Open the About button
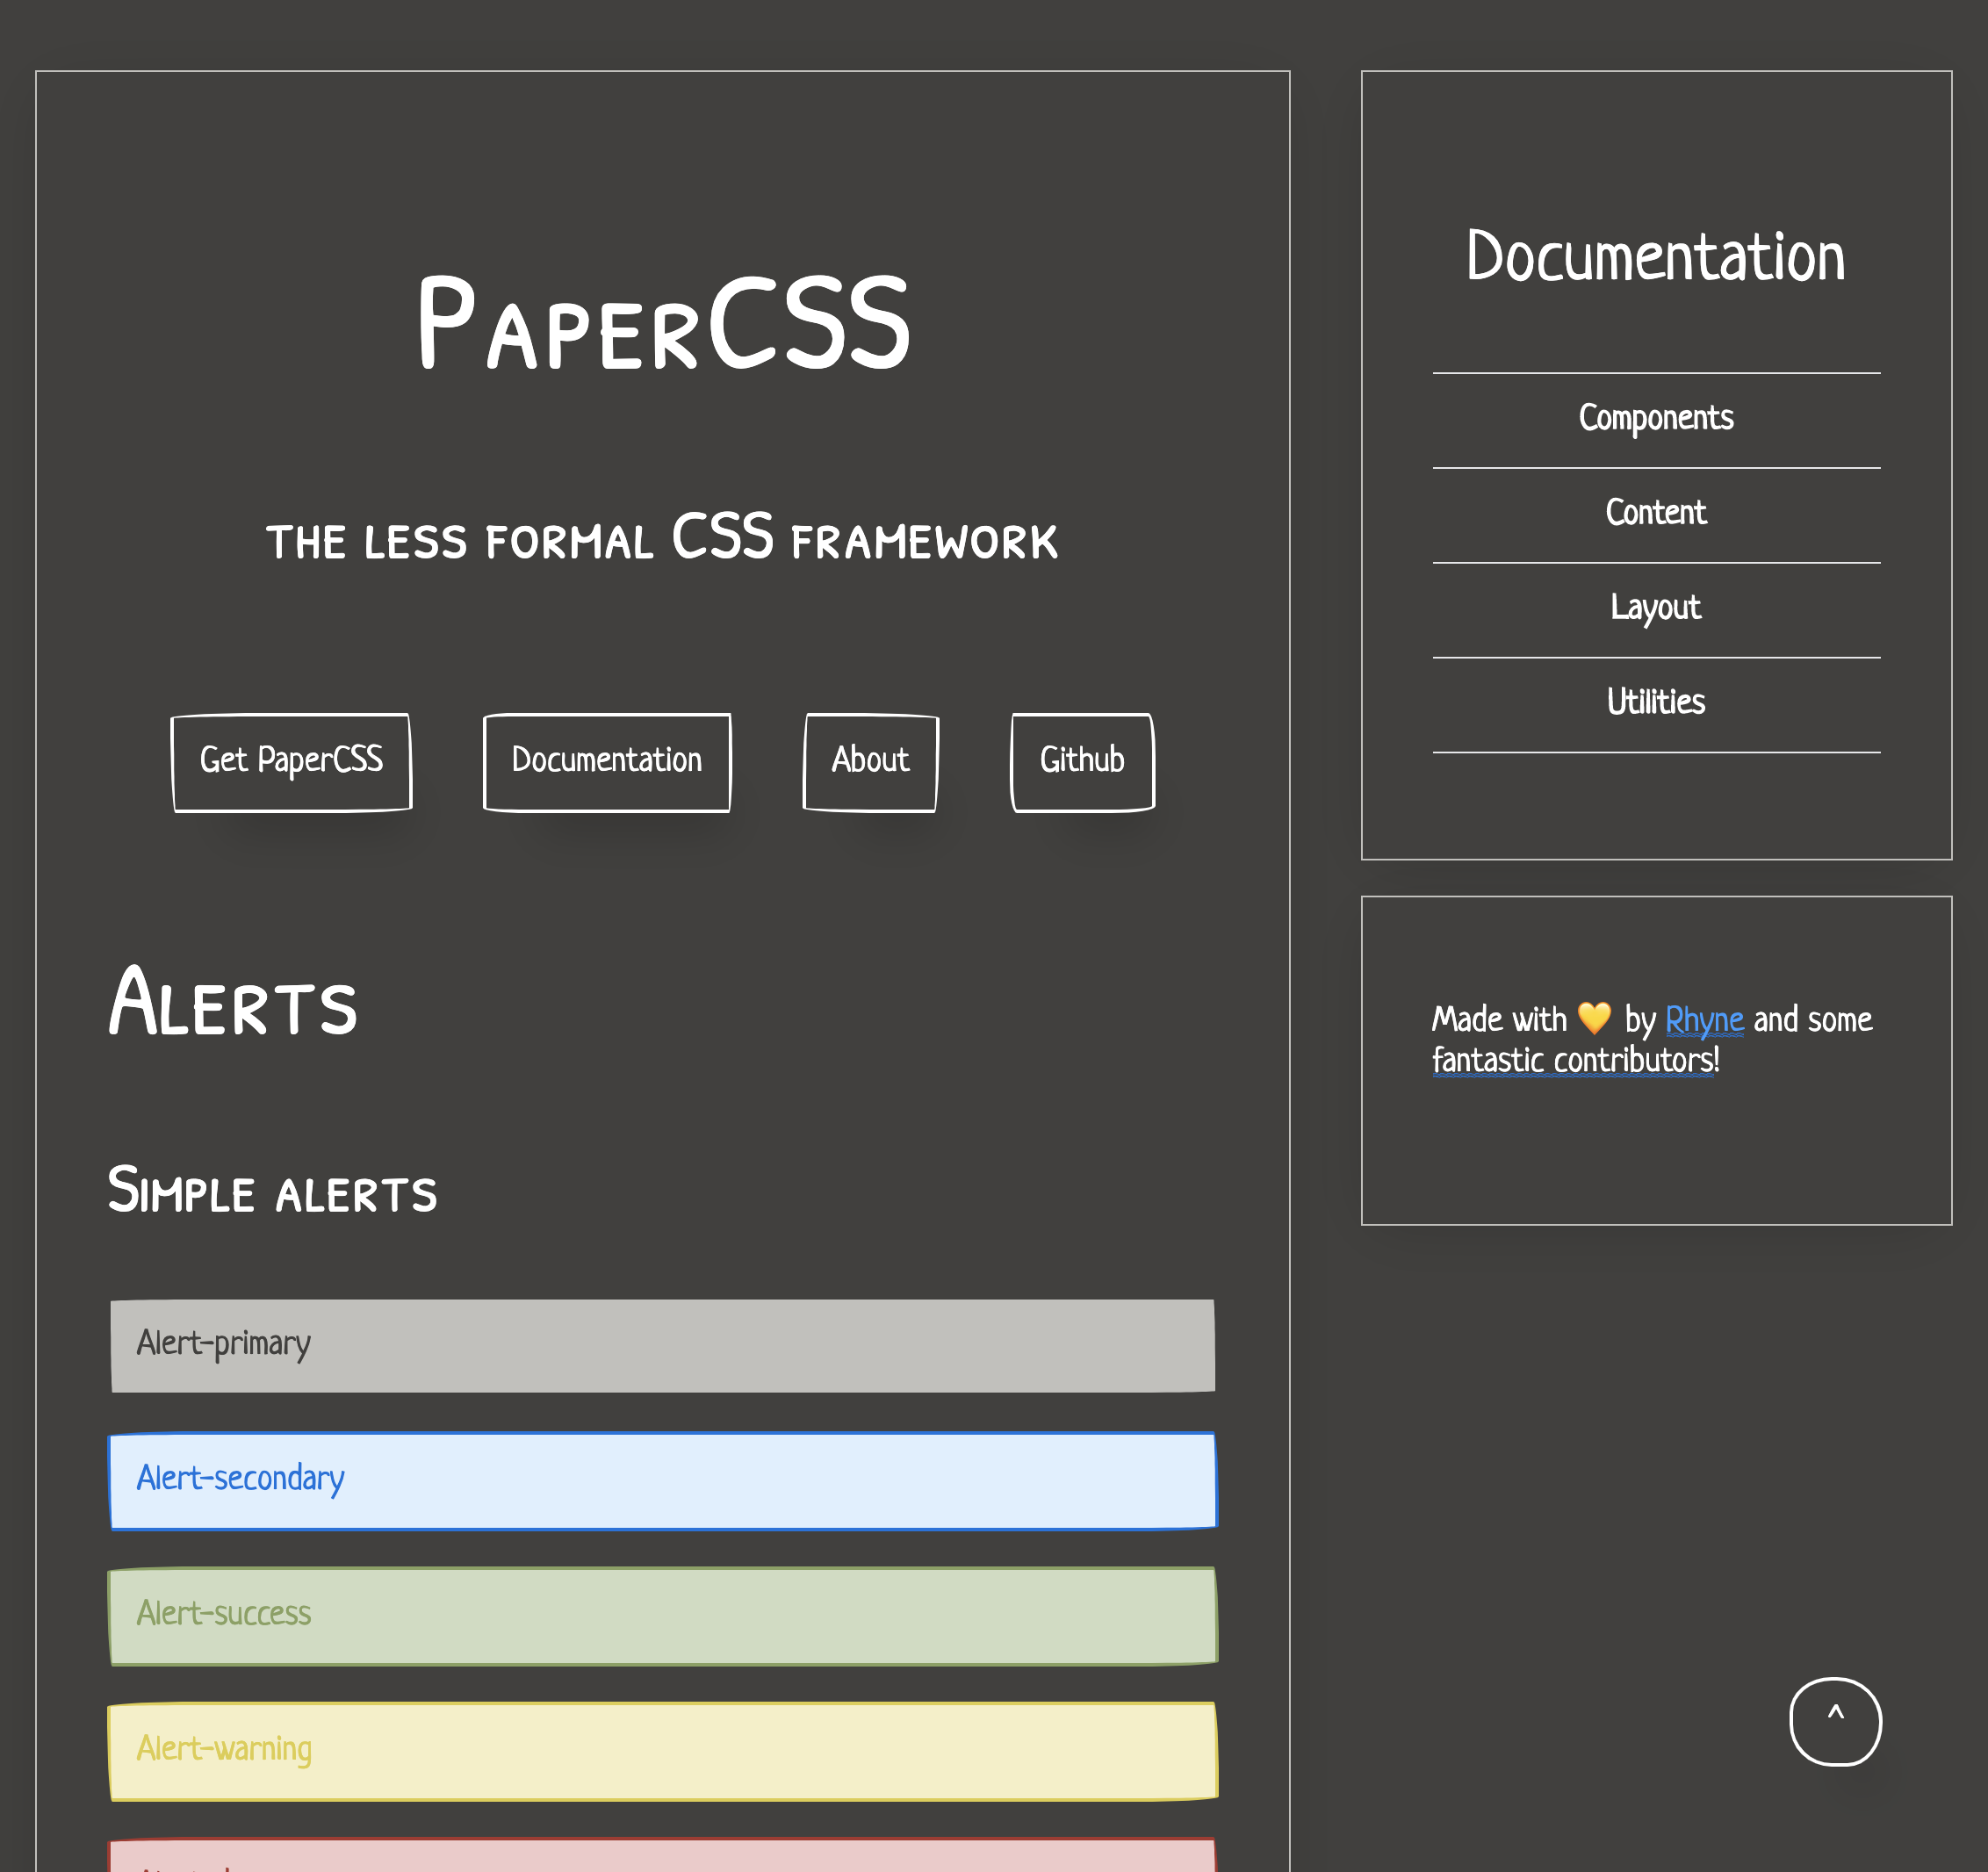 (871, 762)
